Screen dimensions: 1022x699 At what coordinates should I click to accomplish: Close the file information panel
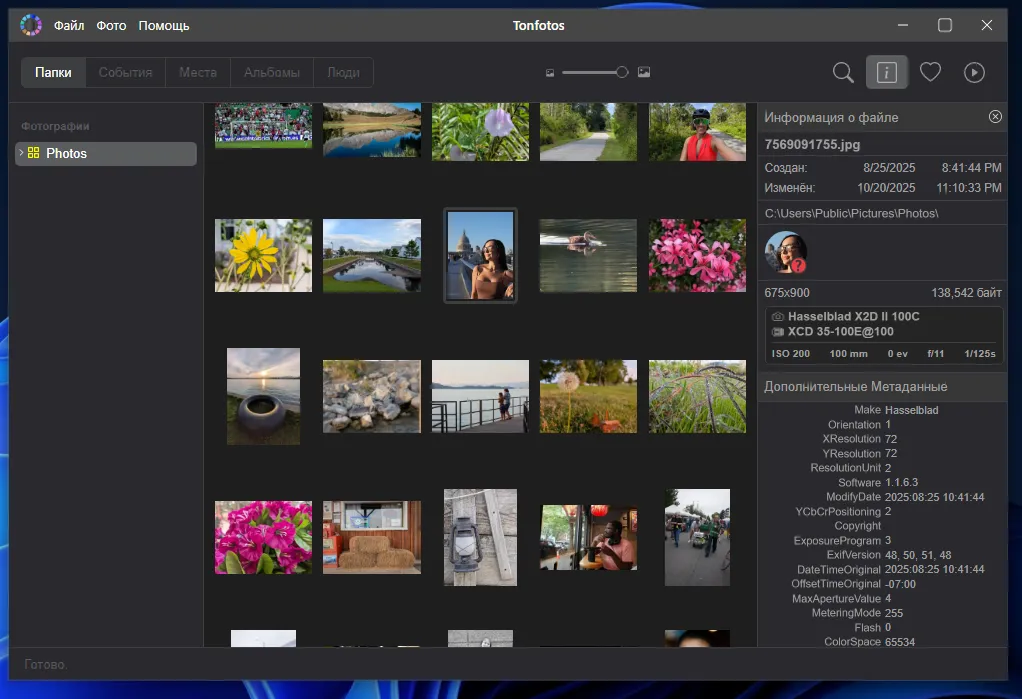[995, 117]
